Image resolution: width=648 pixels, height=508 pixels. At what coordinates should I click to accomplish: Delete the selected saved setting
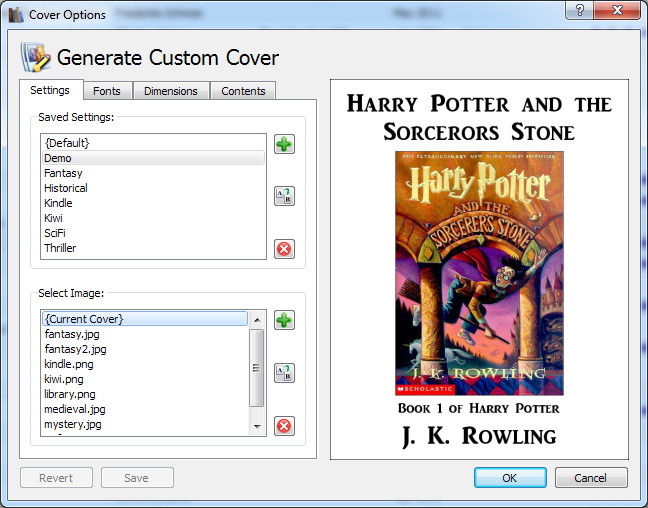284,249
